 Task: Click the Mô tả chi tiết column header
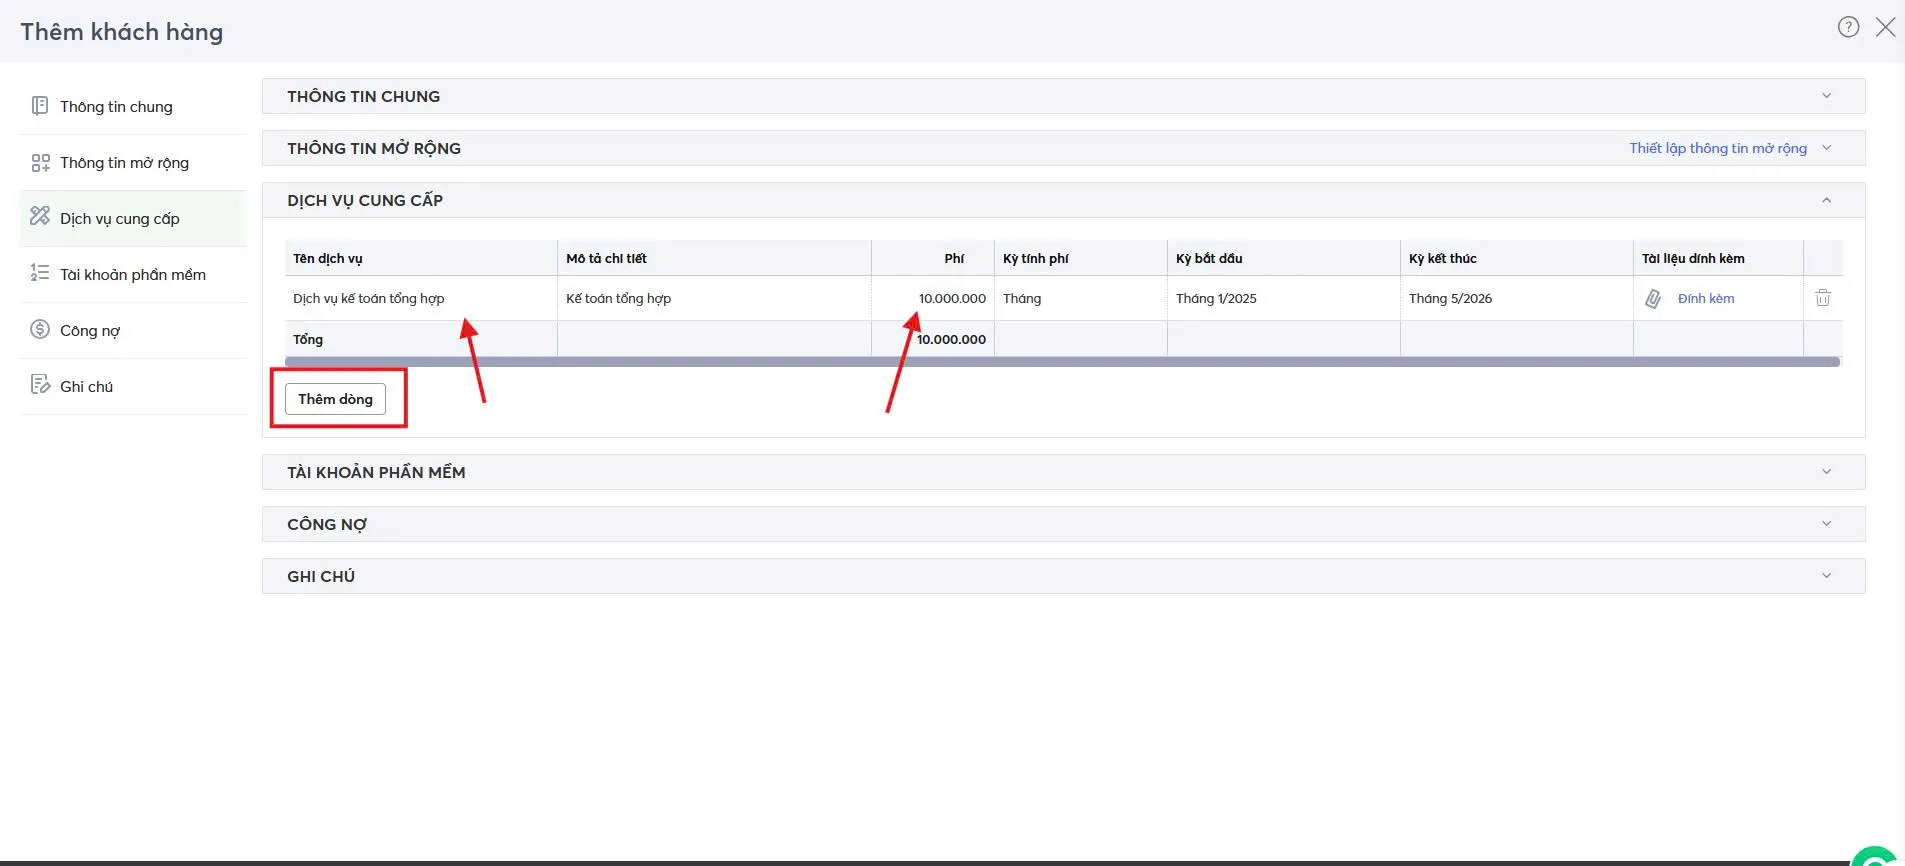coord(714,258)
